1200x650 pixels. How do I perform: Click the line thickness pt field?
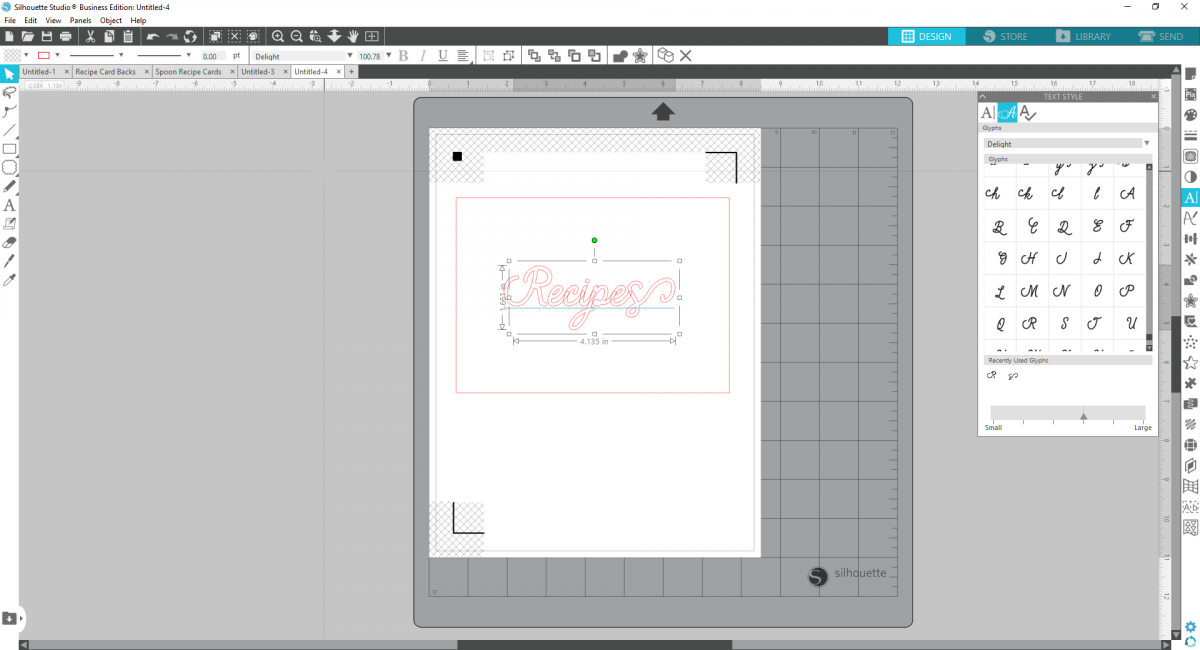pos(213,56)
